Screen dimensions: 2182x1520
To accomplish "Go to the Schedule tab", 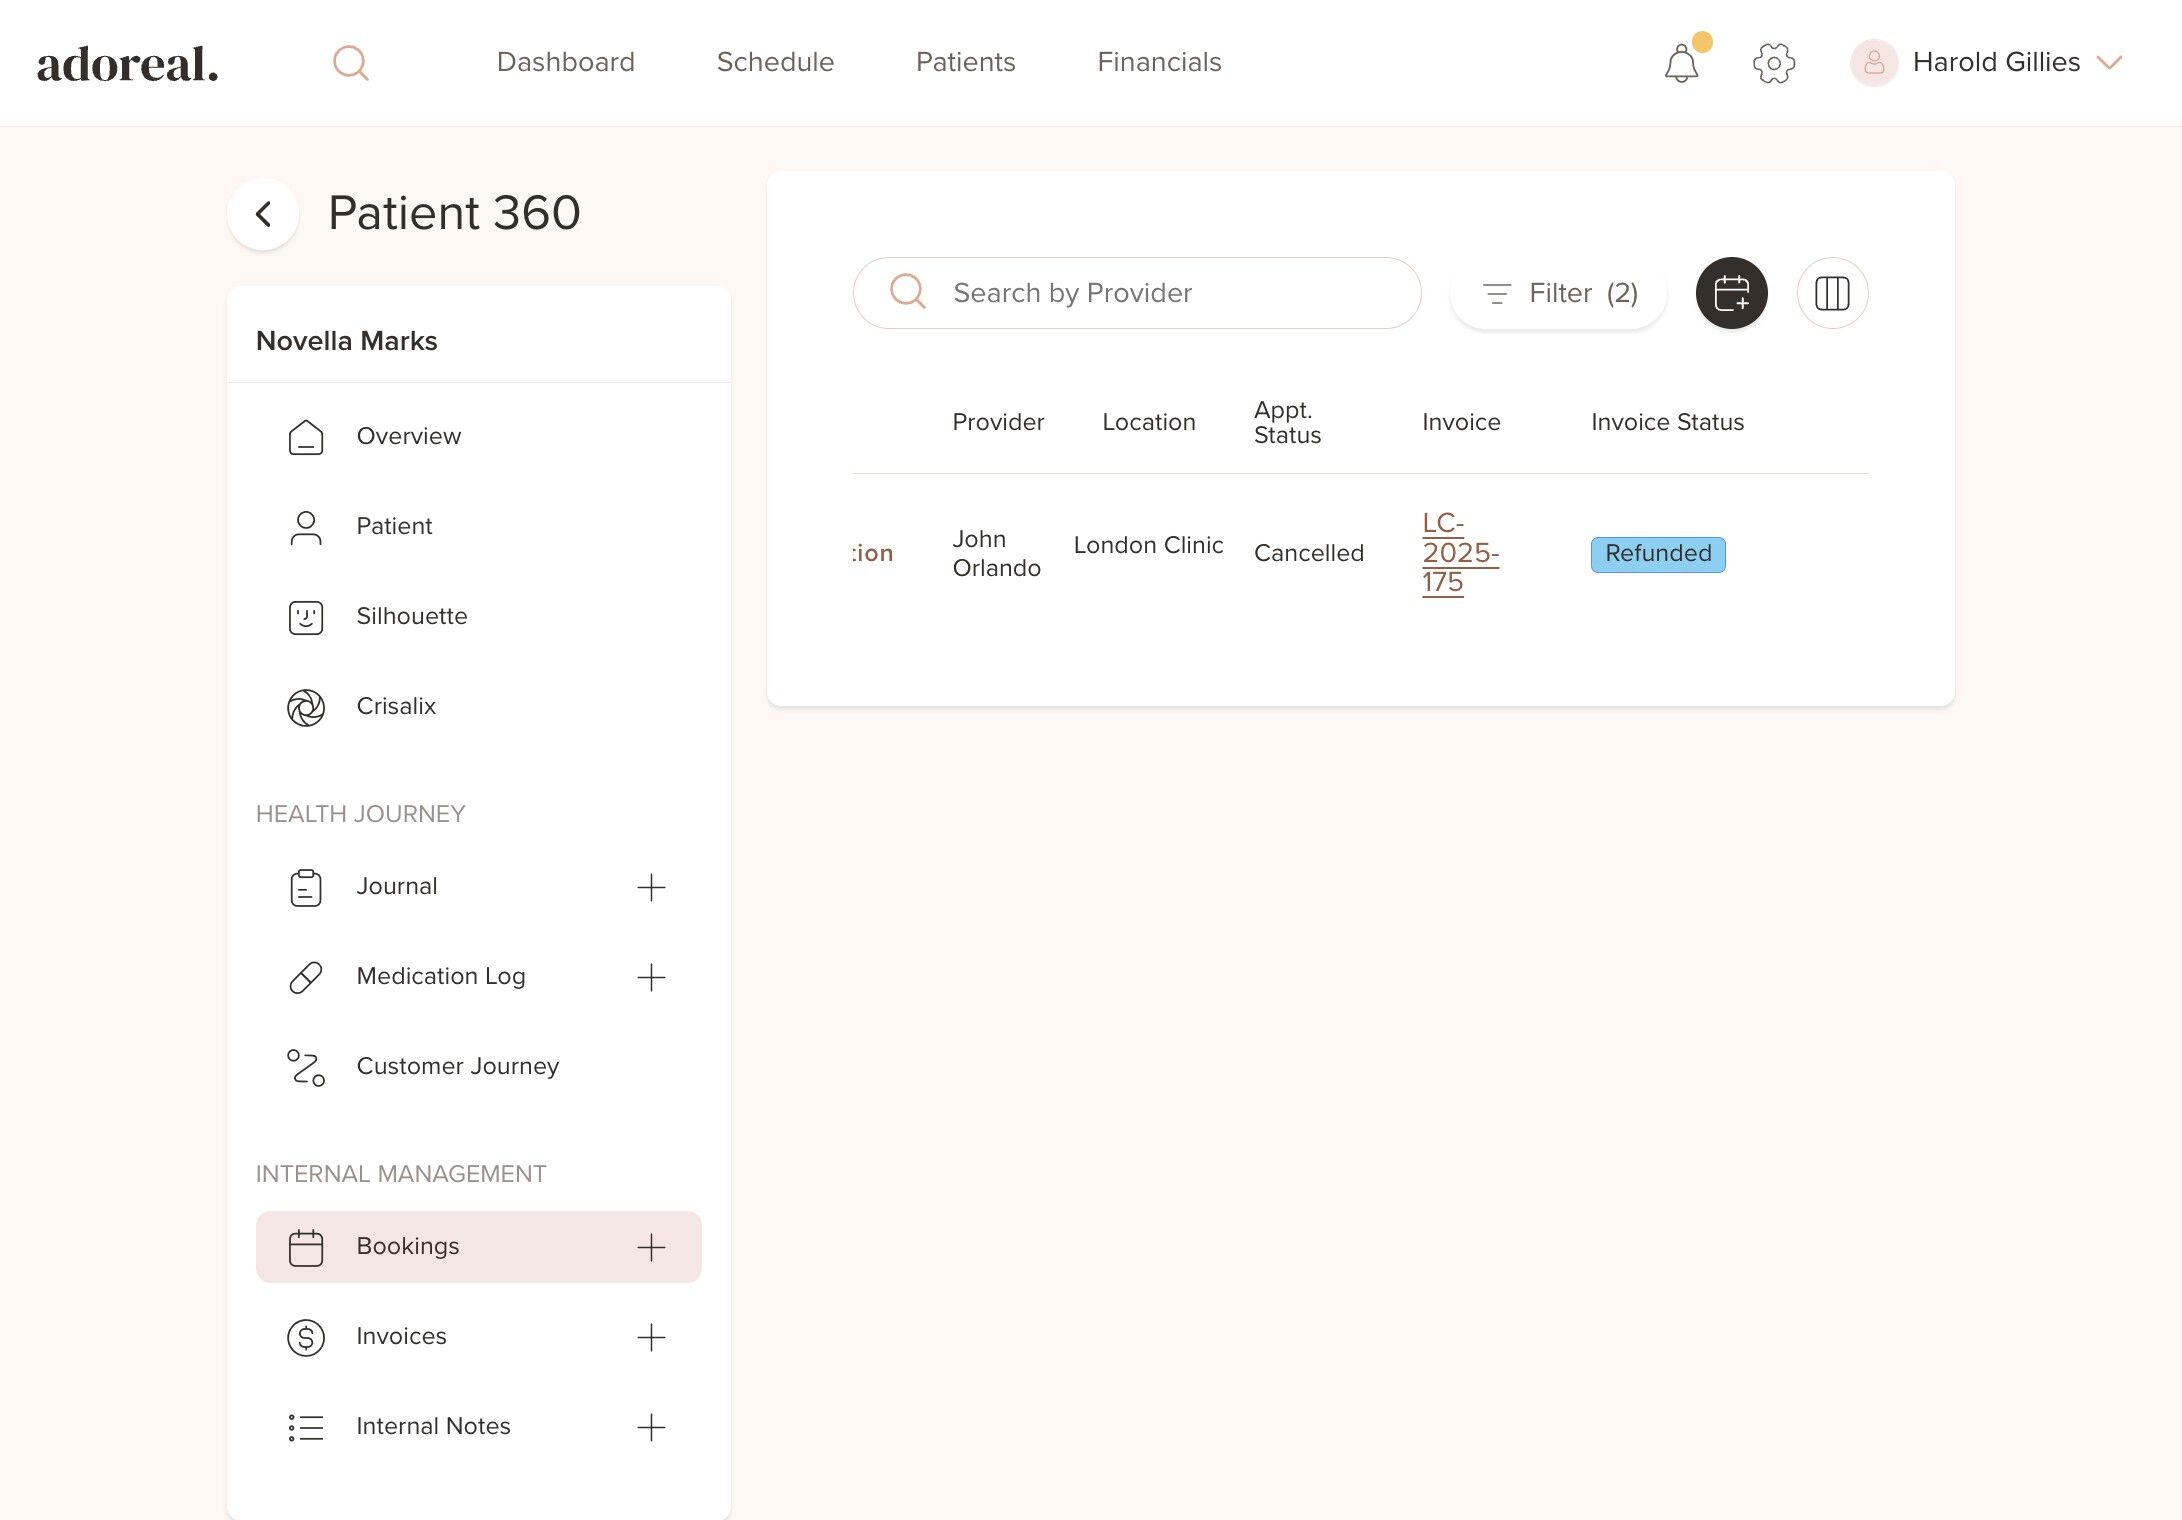I will point(775,62).
